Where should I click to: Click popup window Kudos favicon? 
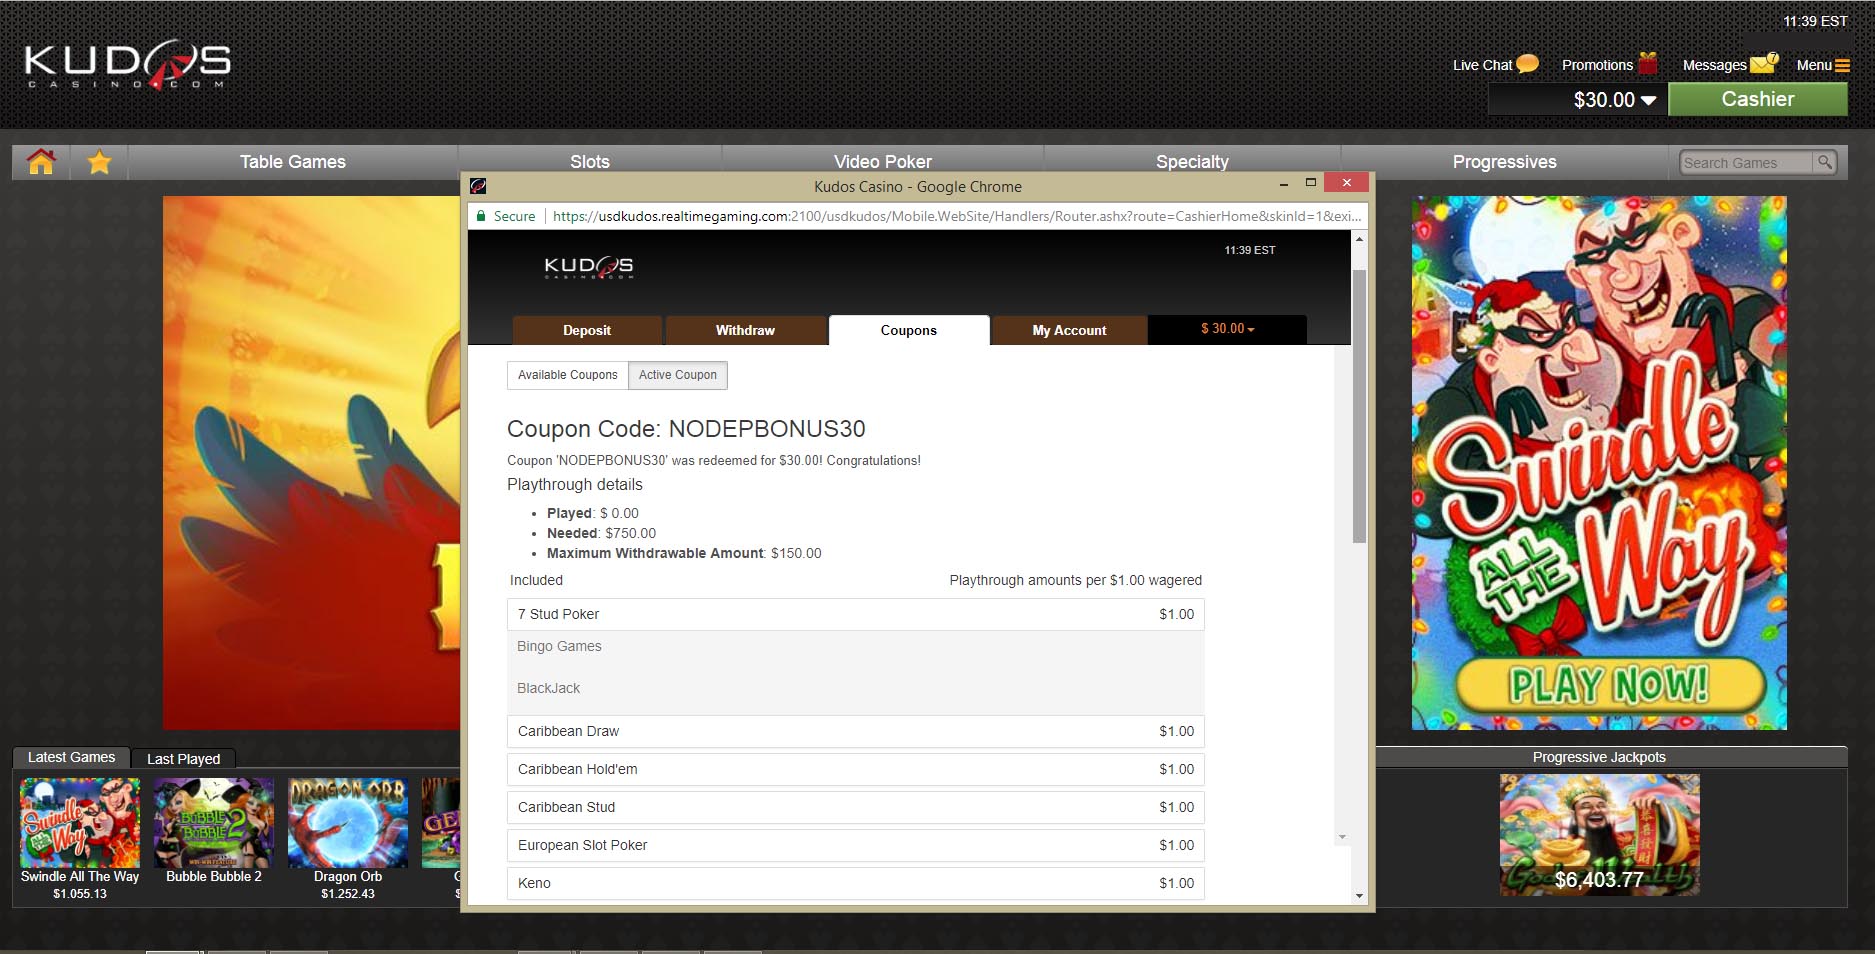[478, 186]
